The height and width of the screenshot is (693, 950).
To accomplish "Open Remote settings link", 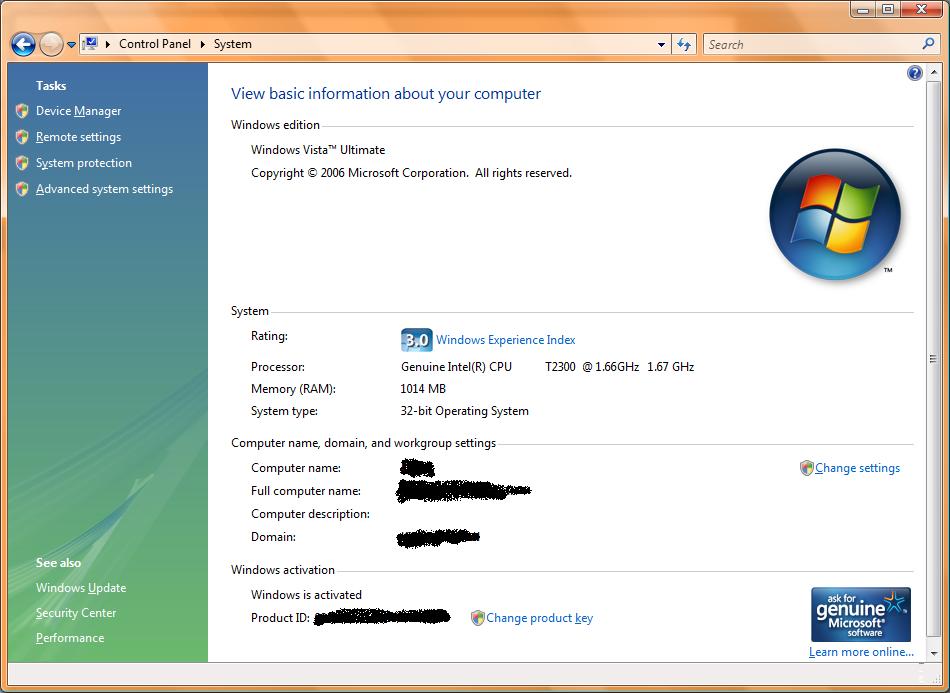I will (78, 137).
